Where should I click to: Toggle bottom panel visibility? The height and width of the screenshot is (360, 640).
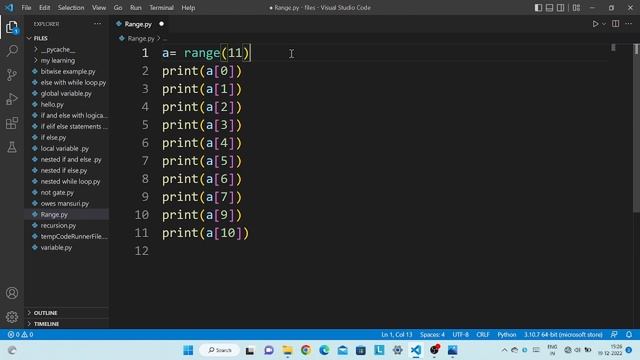(549, 8)
